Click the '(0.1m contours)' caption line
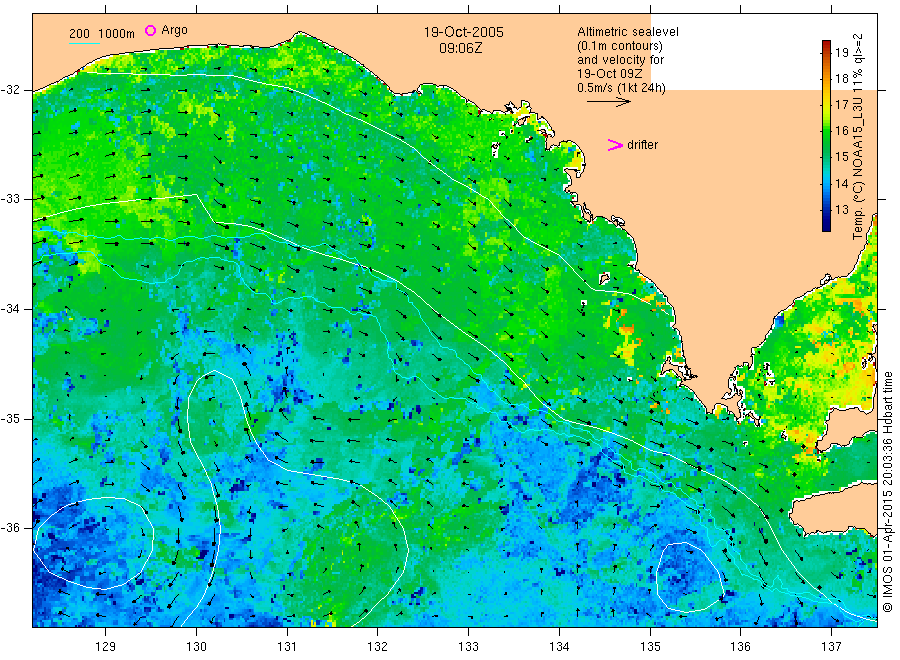The width and height of the screenshot is (900, 660). click(619, 46)
